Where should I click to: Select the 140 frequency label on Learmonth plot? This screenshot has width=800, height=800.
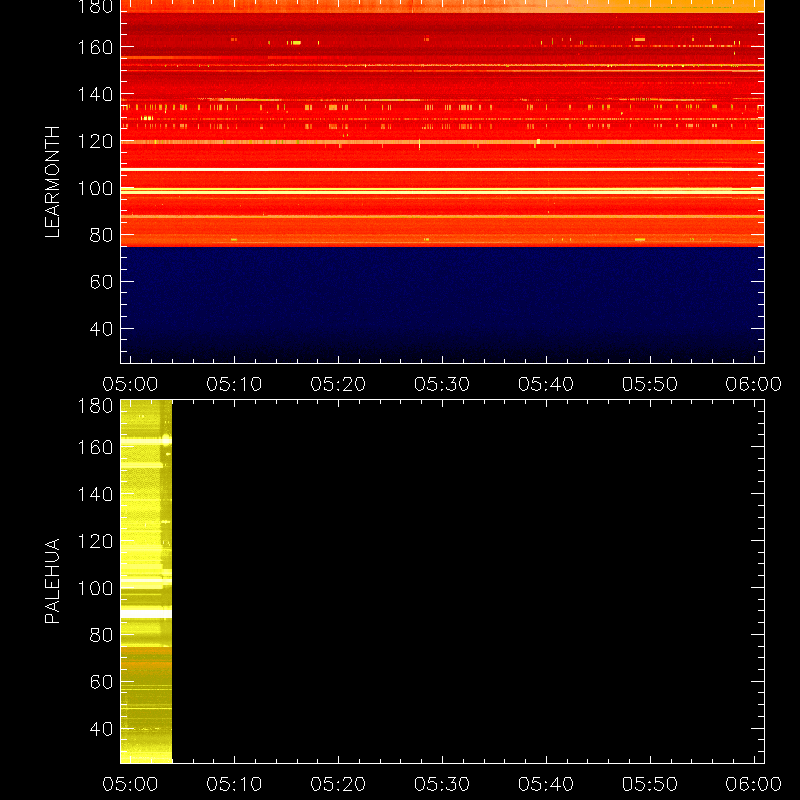95,94
